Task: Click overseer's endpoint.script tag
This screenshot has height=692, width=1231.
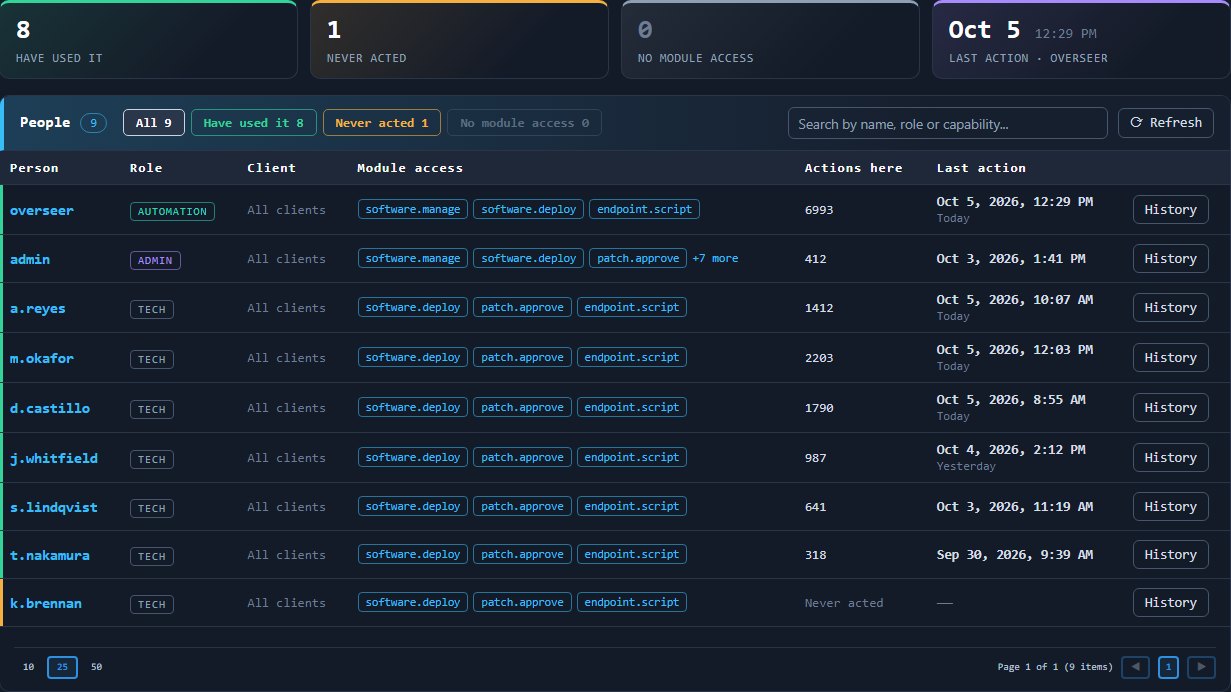Action: pos(644,210)
